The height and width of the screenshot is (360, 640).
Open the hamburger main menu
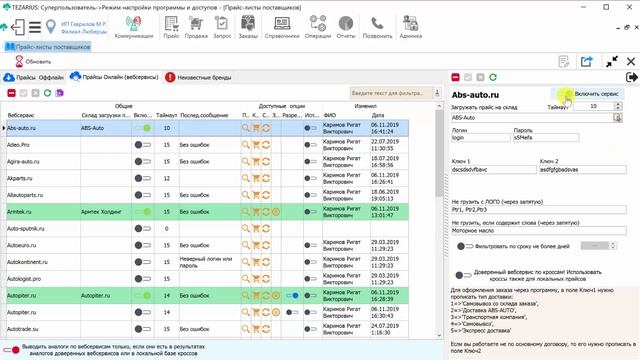click(x=35, y=27)
